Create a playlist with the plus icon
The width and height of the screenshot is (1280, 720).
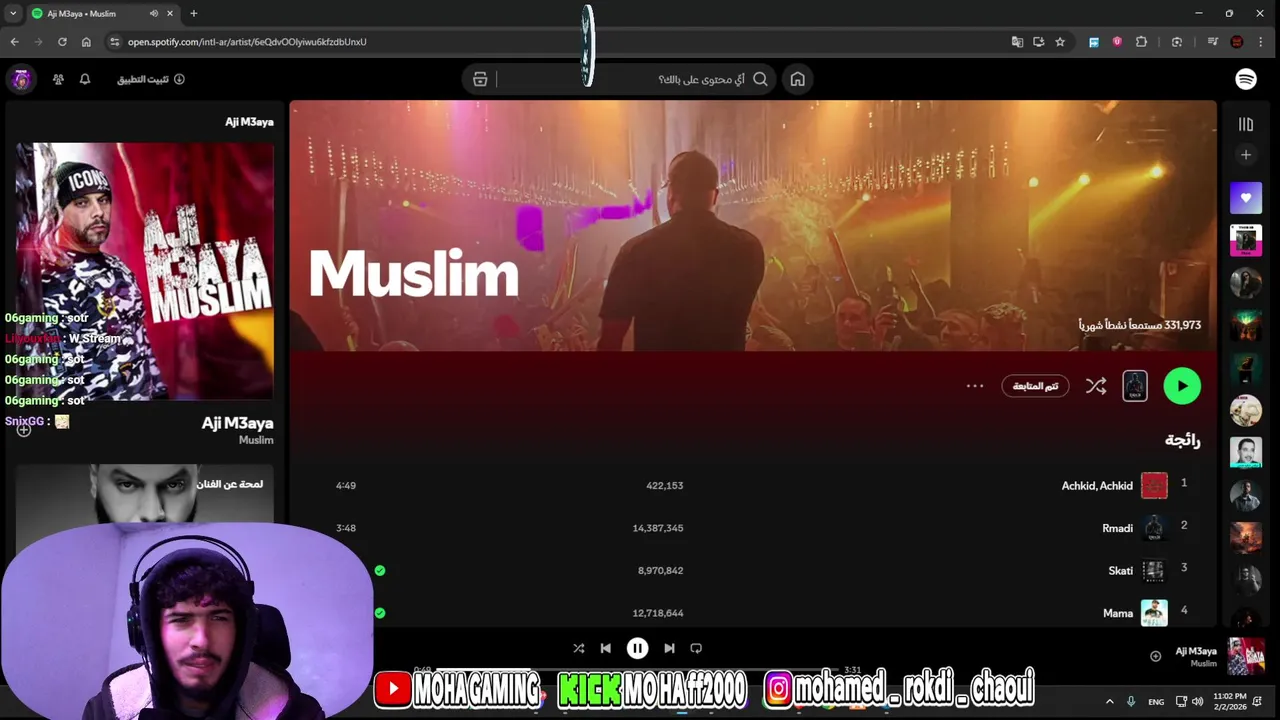(x=1246, y=155)
